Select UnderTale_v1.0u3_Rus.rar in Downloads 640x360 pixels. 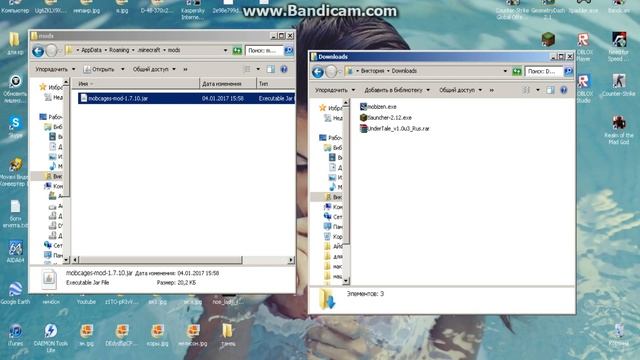click(394, 129)
